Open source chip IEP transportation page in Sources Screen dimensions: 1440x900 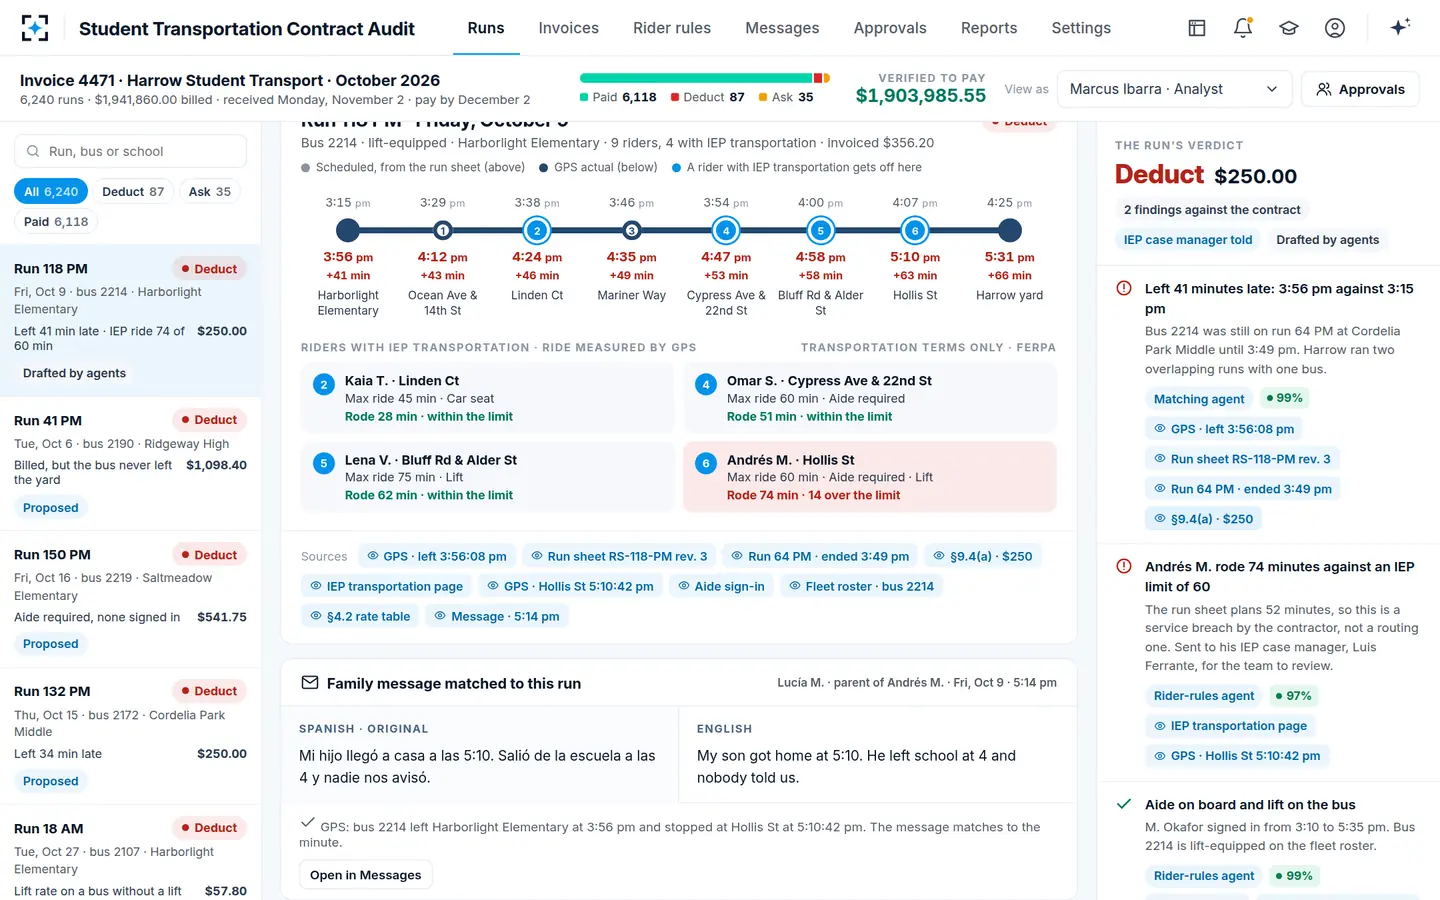[386, 586]
